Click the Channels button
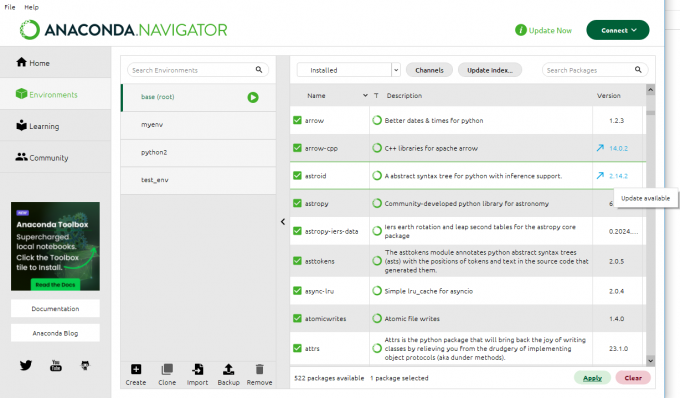The height and width of the screenshot is (398, 680). pyautogui.click(x=429, y=70)
